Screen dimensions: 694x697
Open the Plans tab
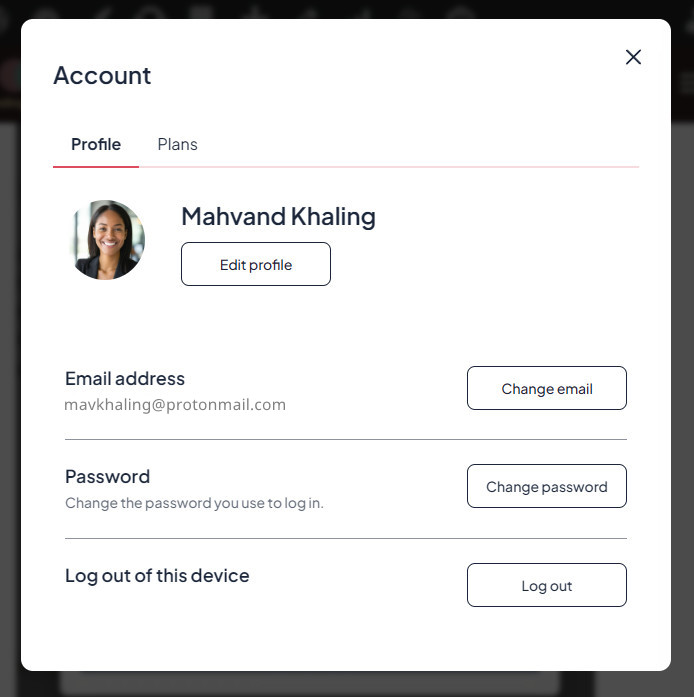pos(177,145)
